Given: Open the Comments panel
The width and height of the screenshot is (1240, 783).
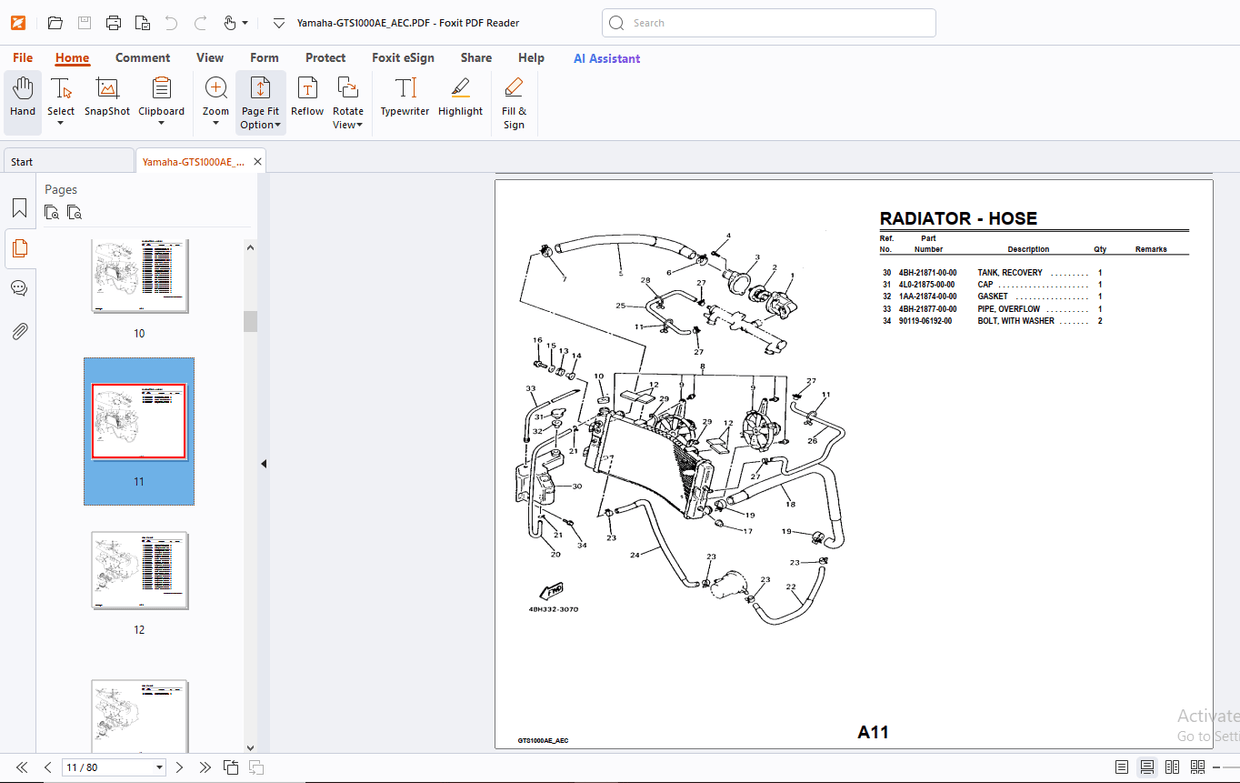Looking at the screenshot, I should tap(19, 288).
